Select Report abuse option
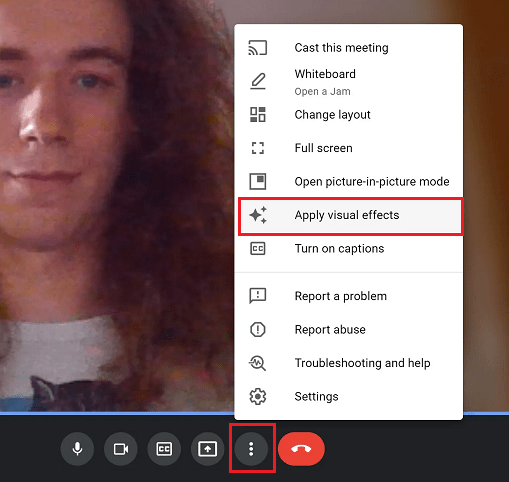509x482 pixels. [349, 330]
